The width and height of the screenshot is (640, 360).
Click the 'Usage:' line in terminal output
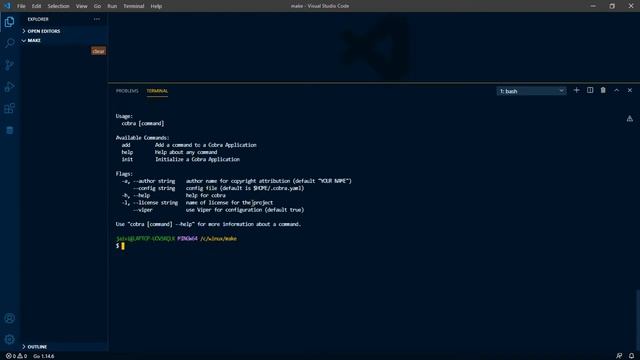[x=124, y=116]
